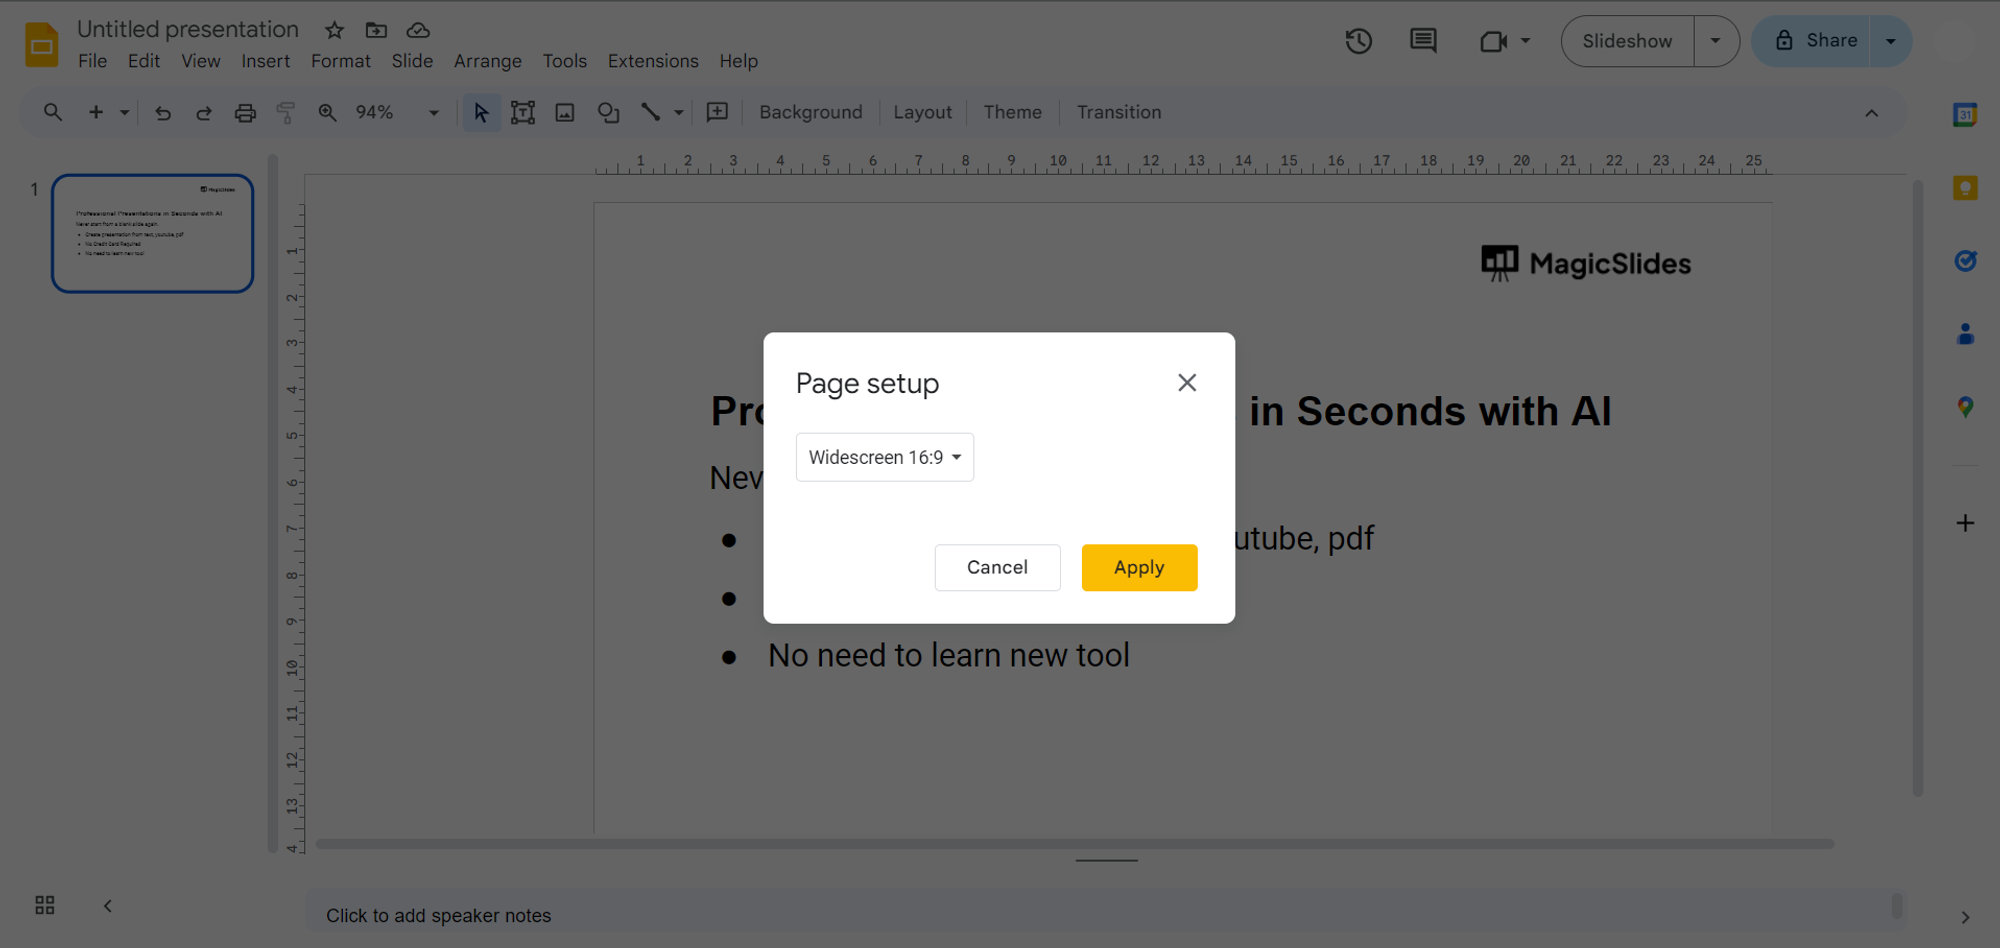Redo the last action
2000x948 pixels.
204,113
